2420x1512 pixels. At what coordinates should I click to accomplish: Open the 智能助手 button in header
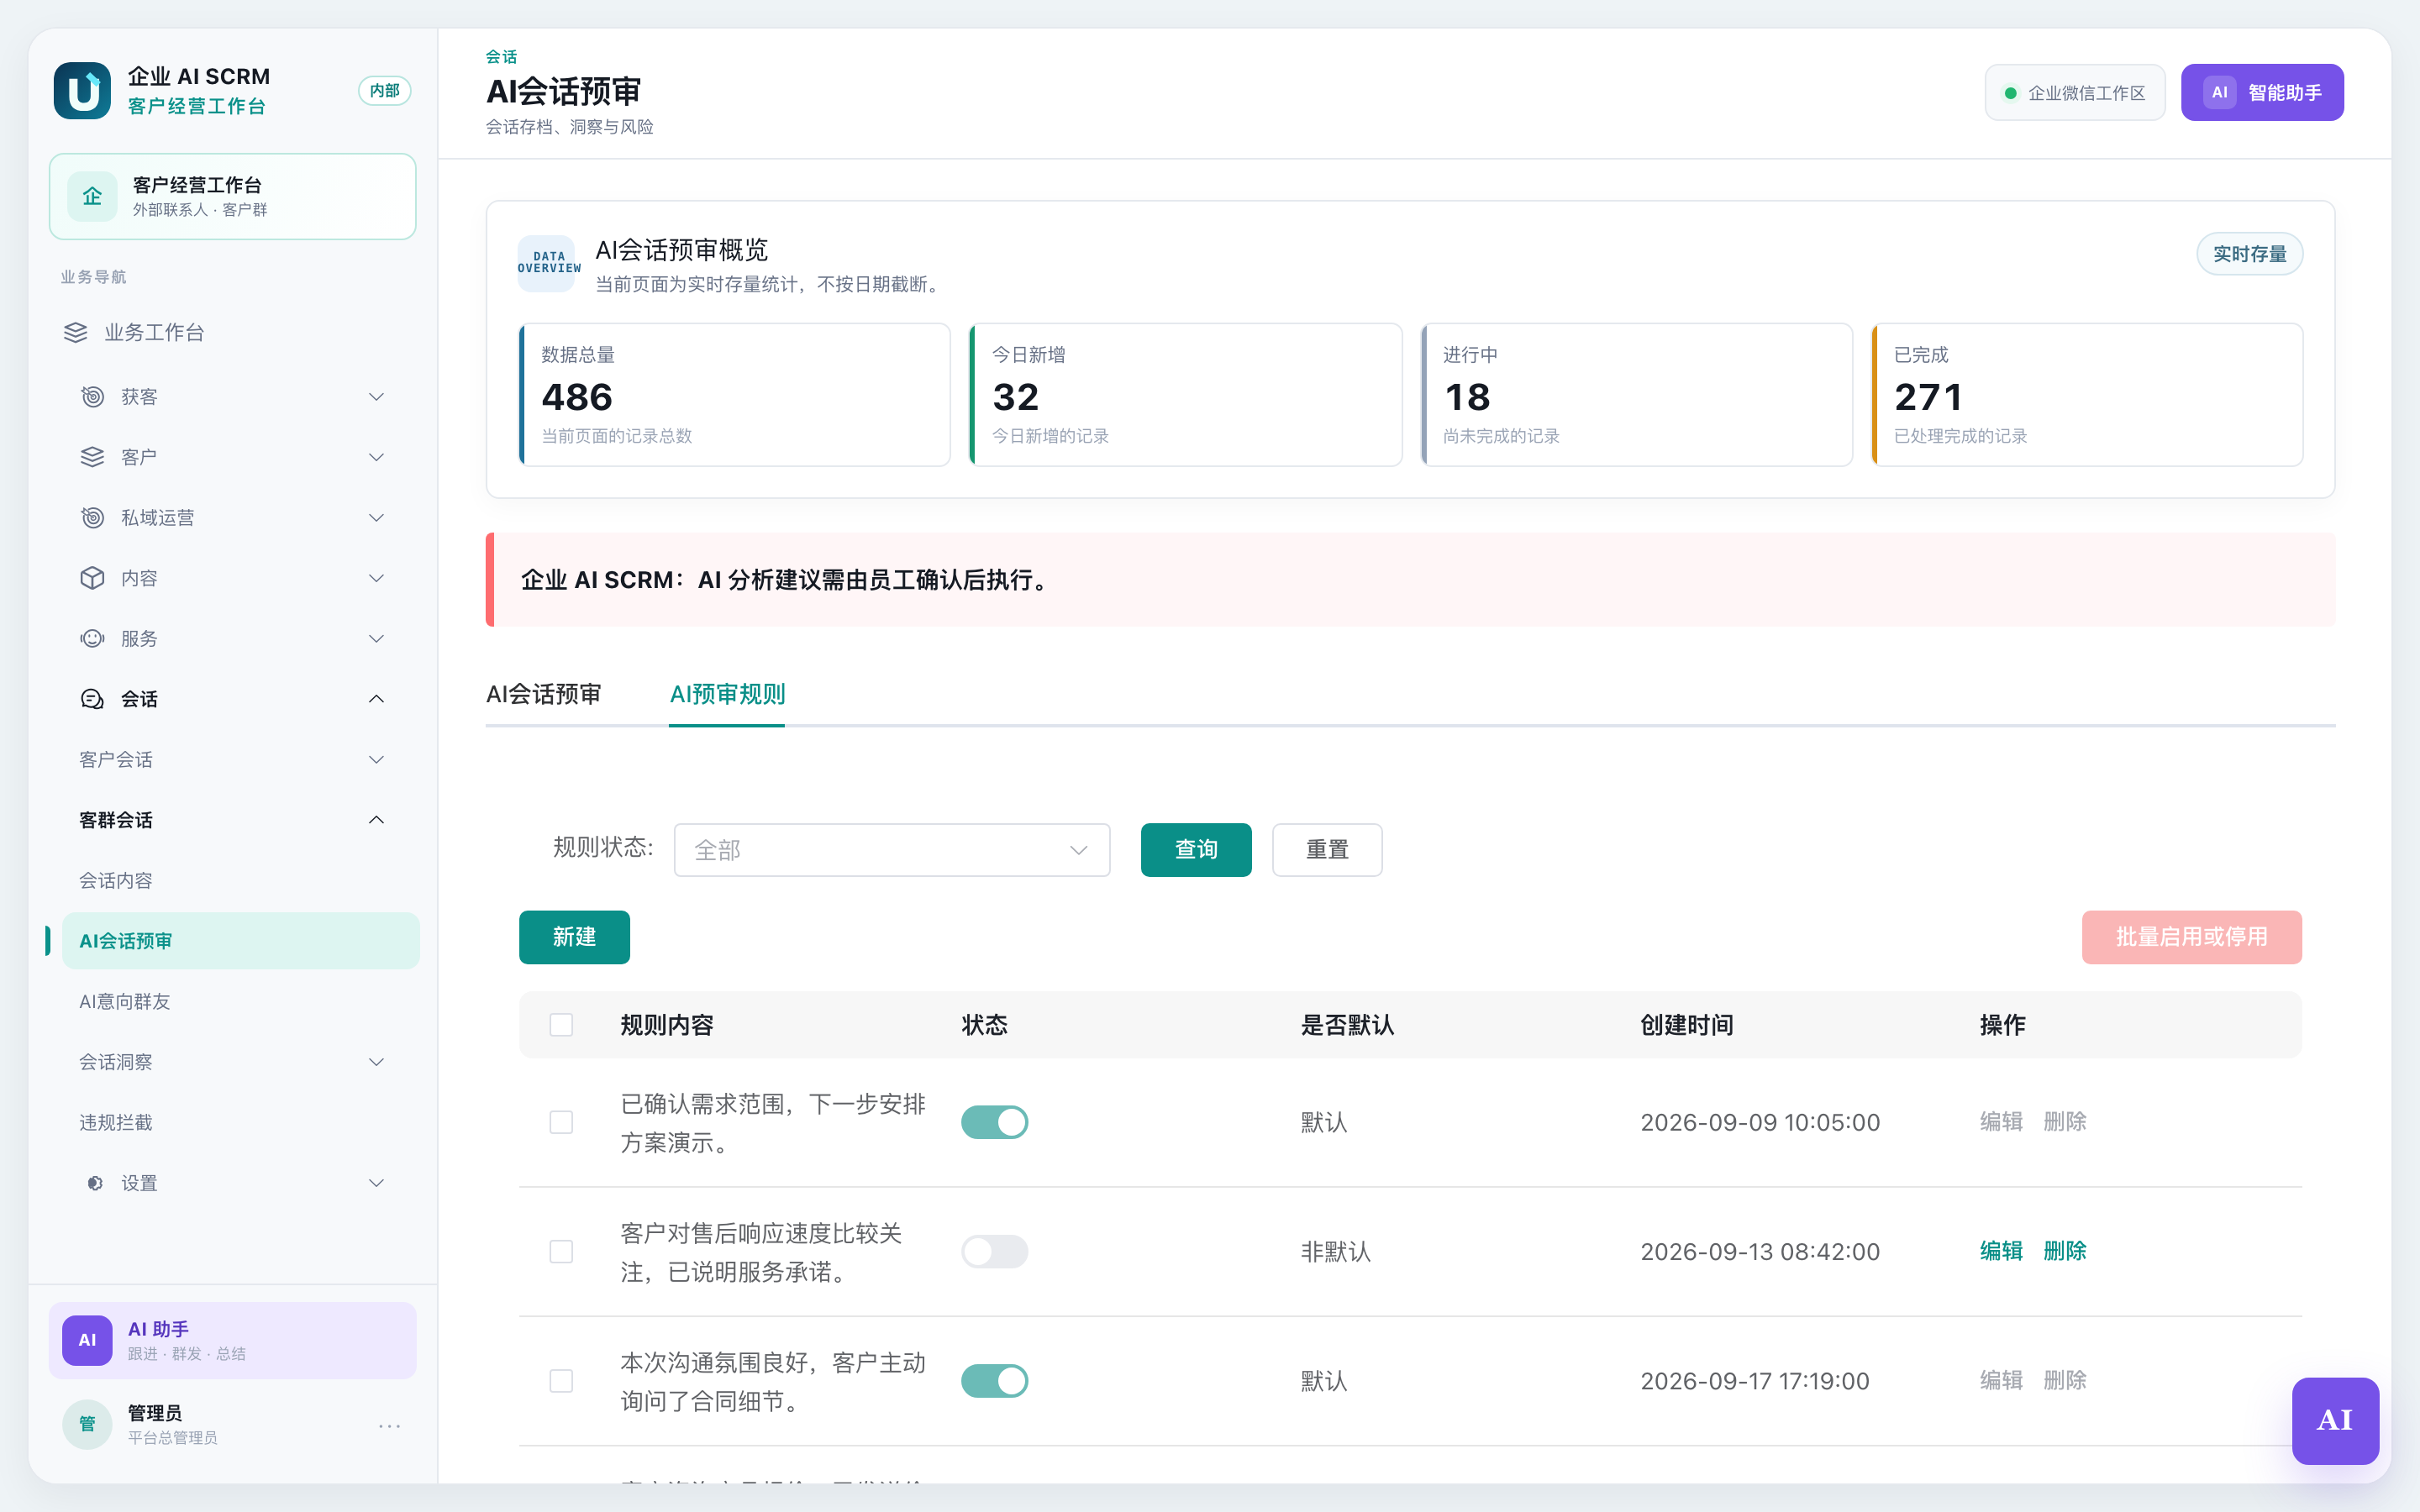(x=2262, y=92)
